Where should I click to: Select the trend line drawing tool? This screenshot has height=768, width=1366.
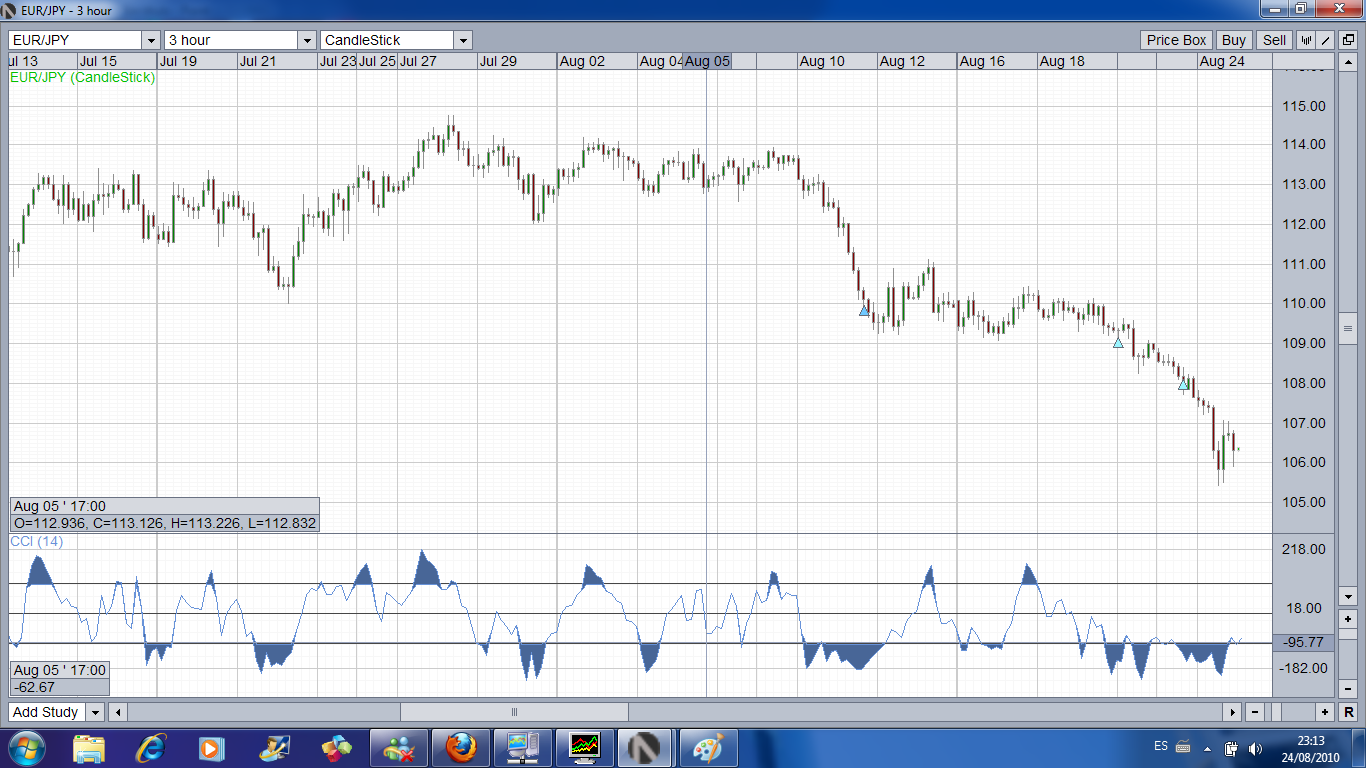coord(1326,40)
